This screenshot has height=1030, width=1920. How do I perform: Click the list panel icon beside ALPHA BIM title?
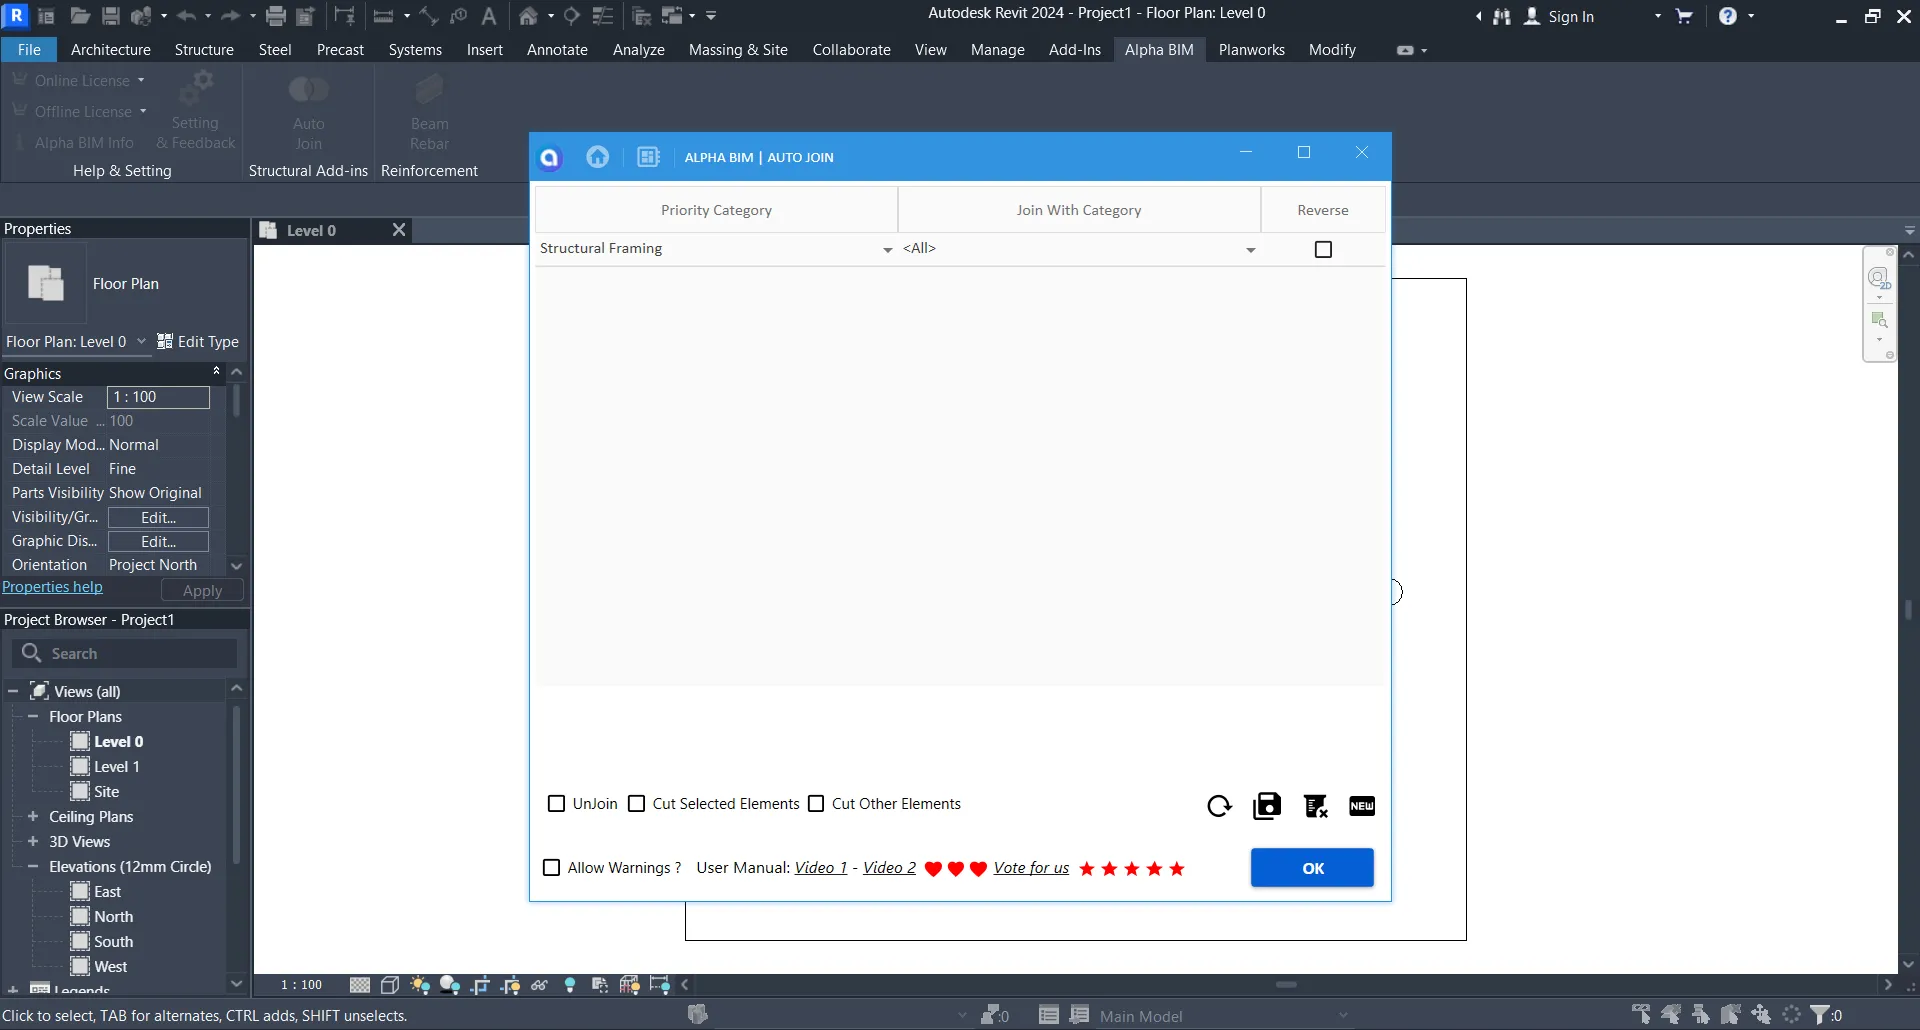[x=648, y=157]
